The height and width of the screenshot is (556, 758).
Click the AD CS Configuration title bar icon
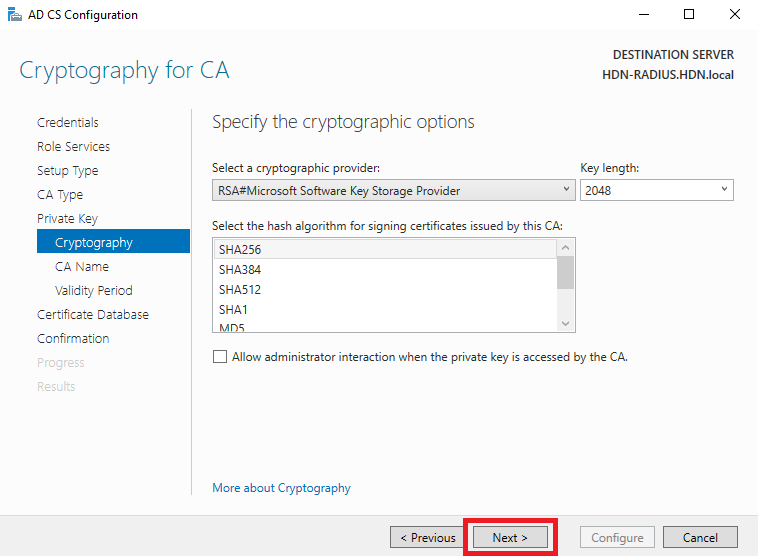pos(15,15)
